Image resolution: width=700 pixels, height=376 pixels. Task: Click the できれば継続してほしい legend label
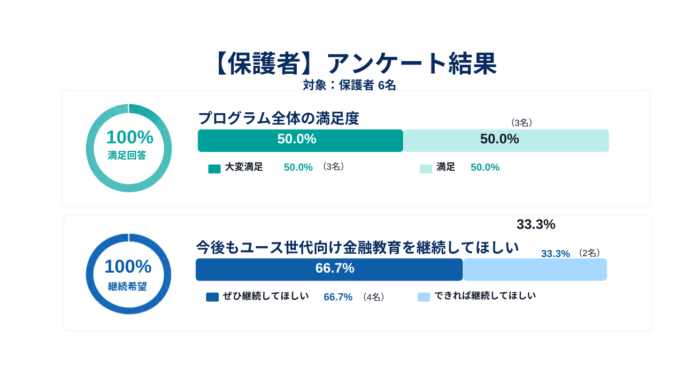coord(485,296)
